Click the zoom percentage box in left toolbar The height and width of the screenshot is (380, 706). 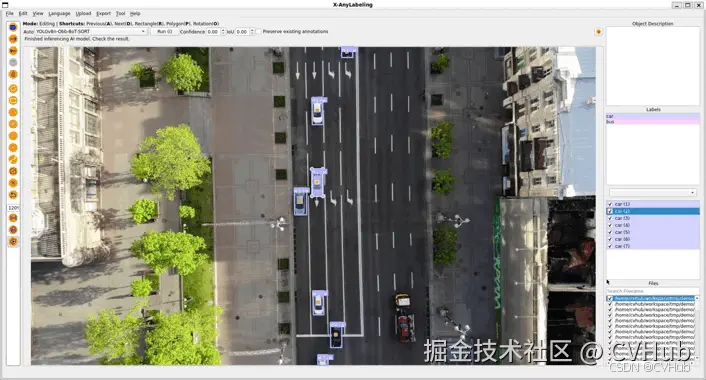(x=13, y=208)
